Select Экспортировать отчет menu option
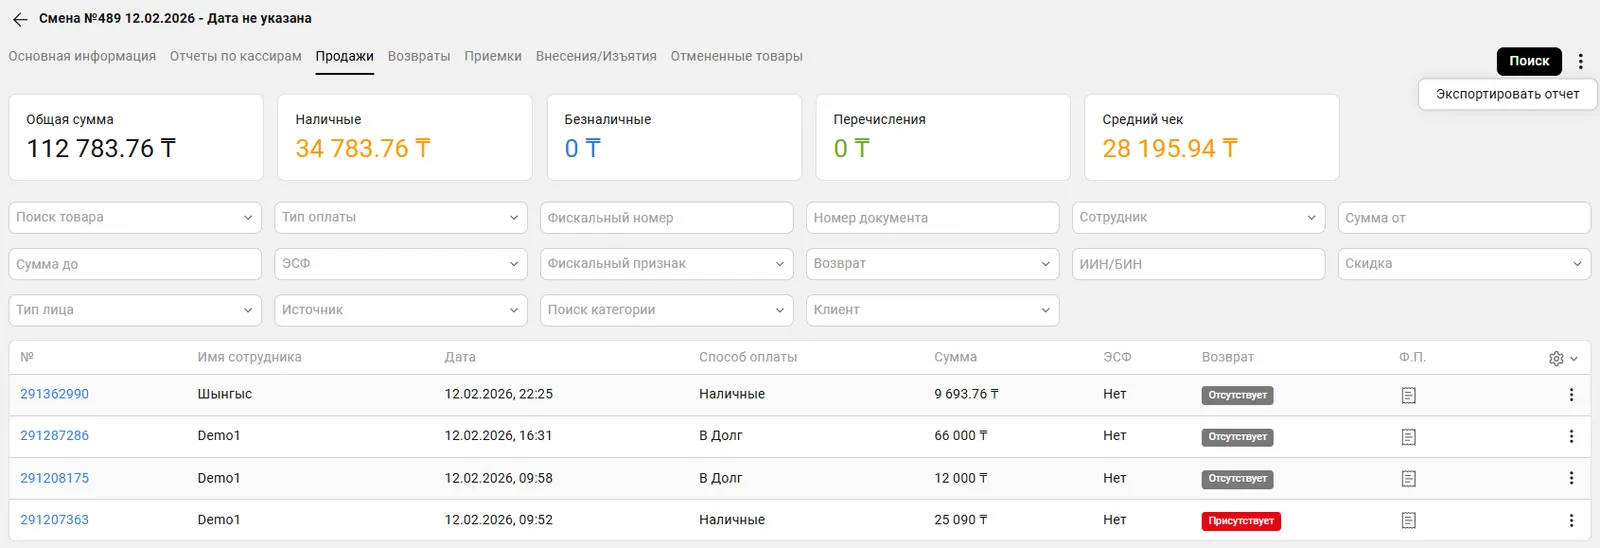This screenshot has width=1600, height=548. coord(1507,94)
